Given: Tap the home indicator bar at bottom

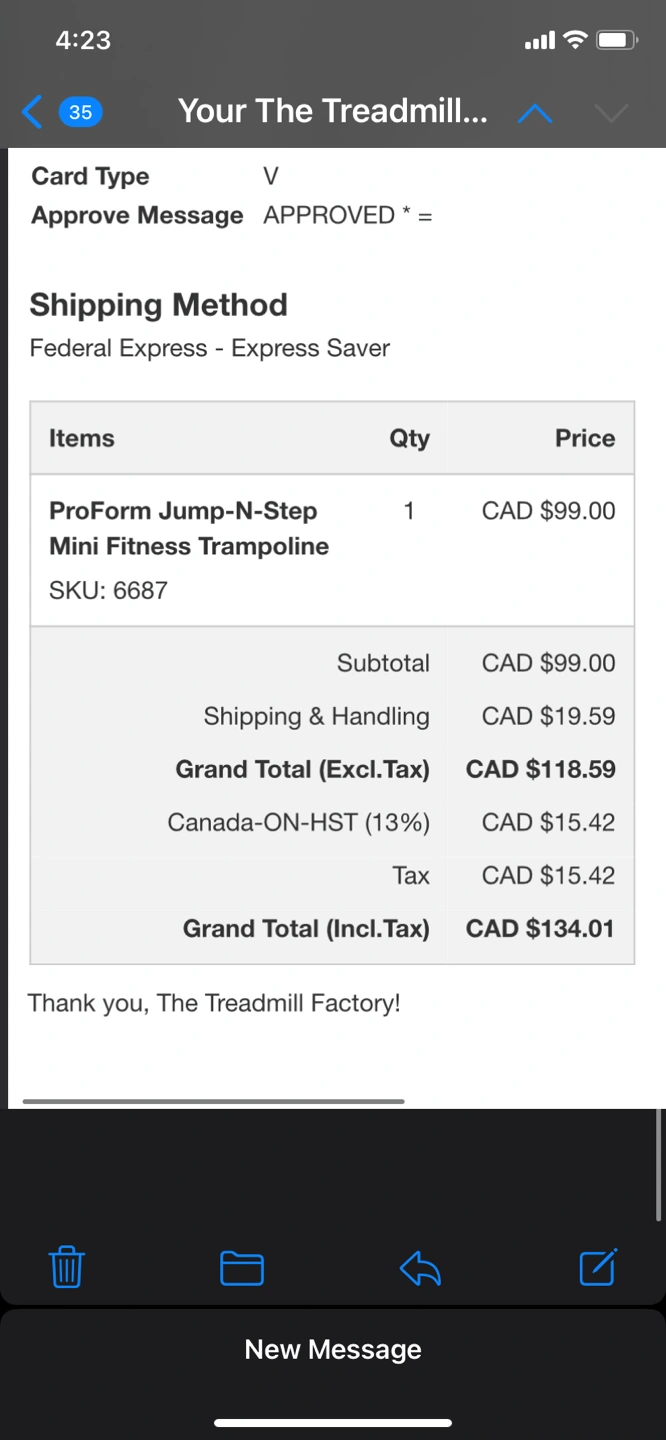Looking at the screenshot, I should click(x=333, y=1422).
